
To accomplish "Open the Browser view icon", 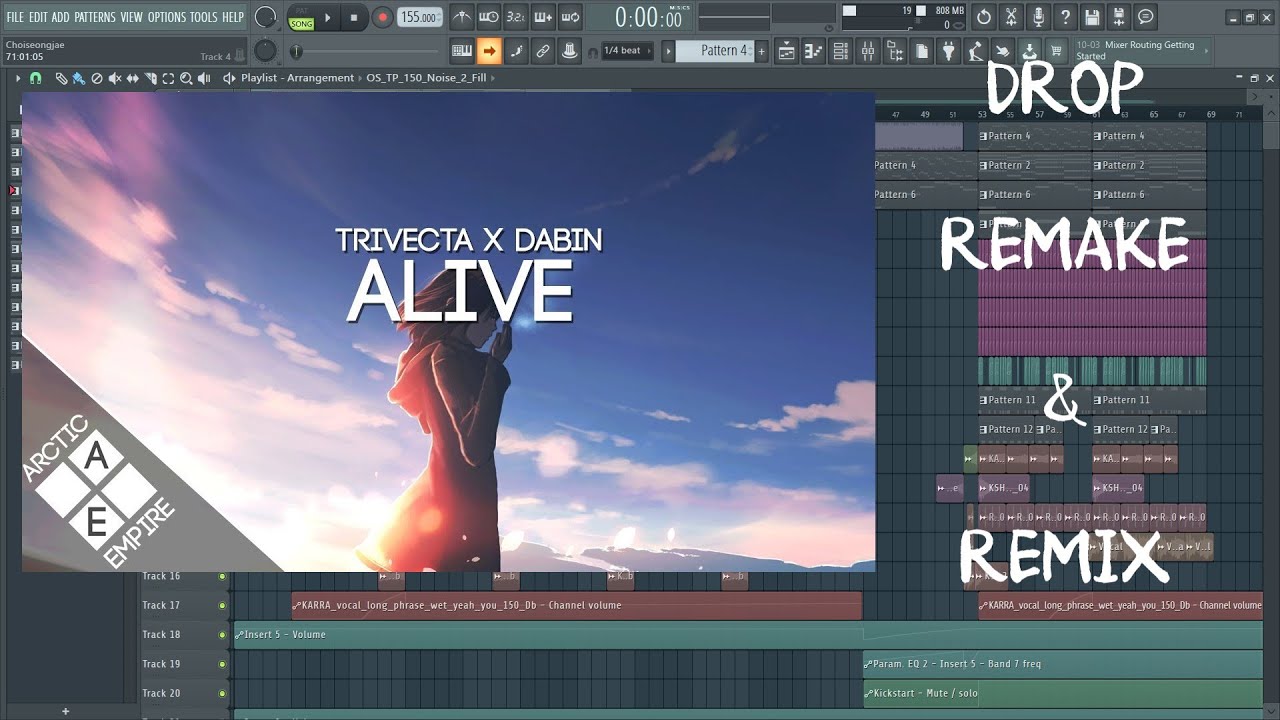I will pyautogui.click(x=895, y=50).
